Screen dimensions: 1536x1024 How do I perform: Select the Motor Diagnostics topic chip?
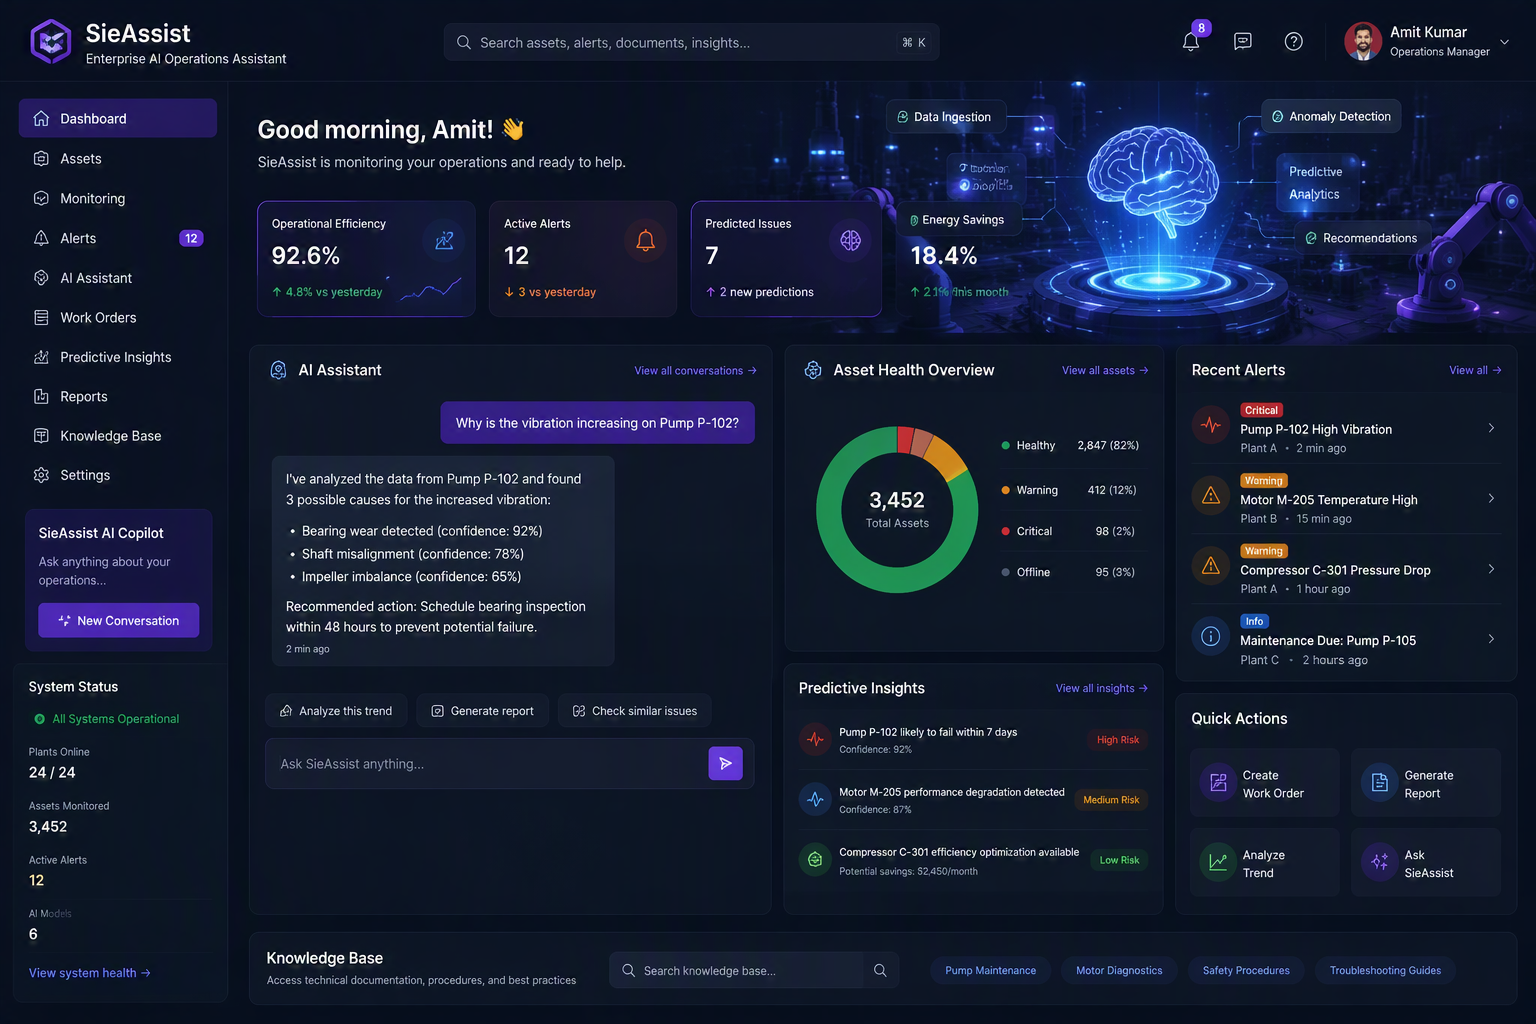tap(1119, 970)
